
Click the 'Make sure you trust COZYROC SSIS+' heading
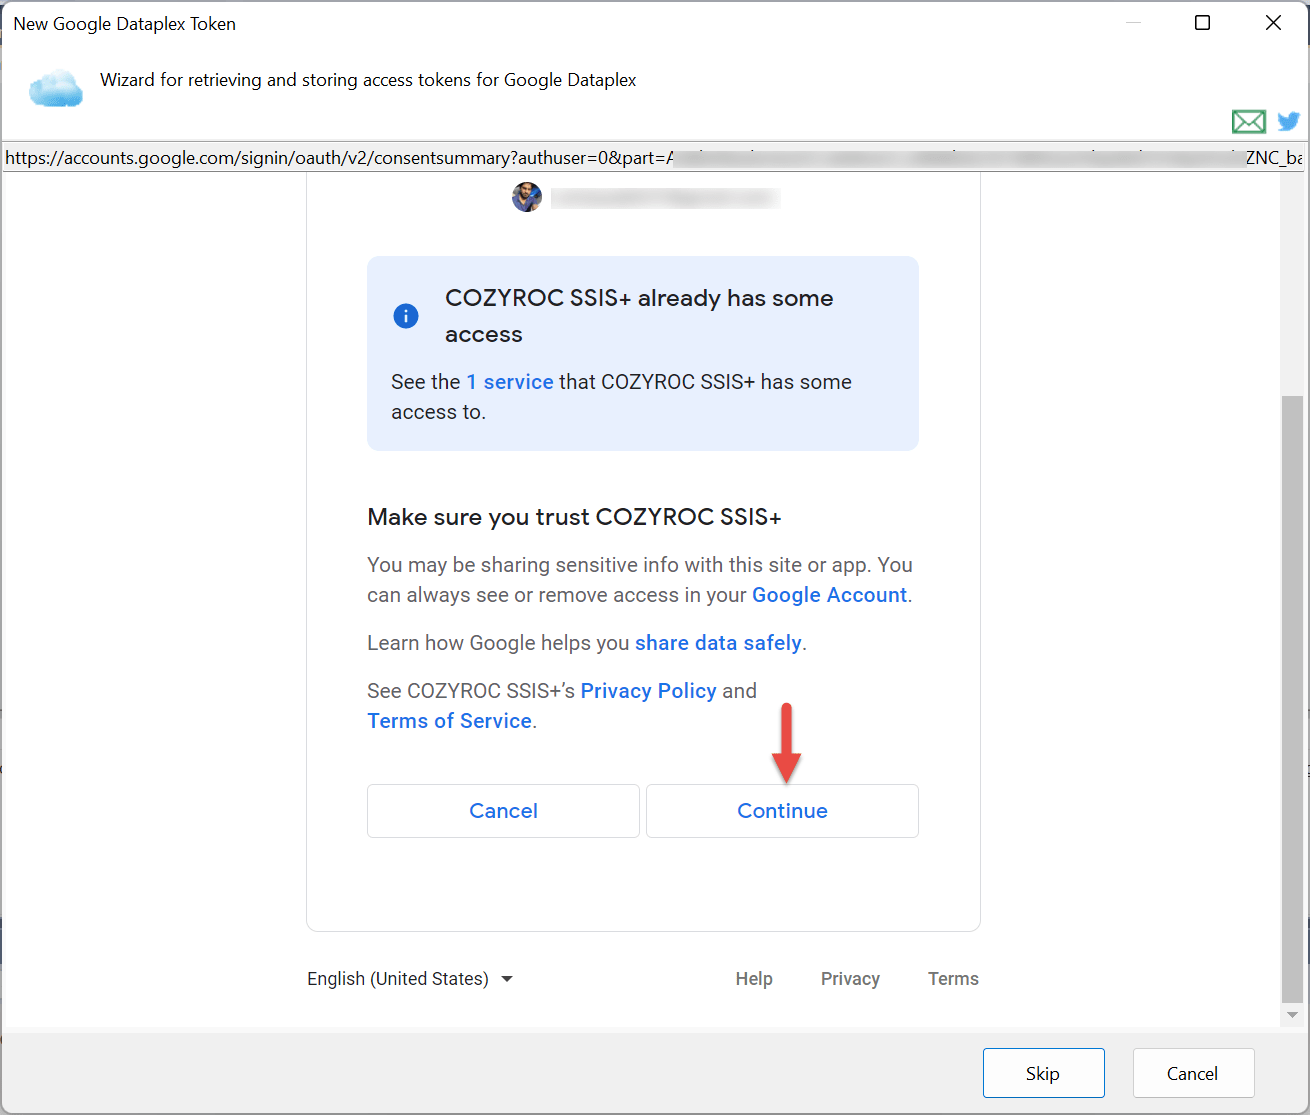574,517
